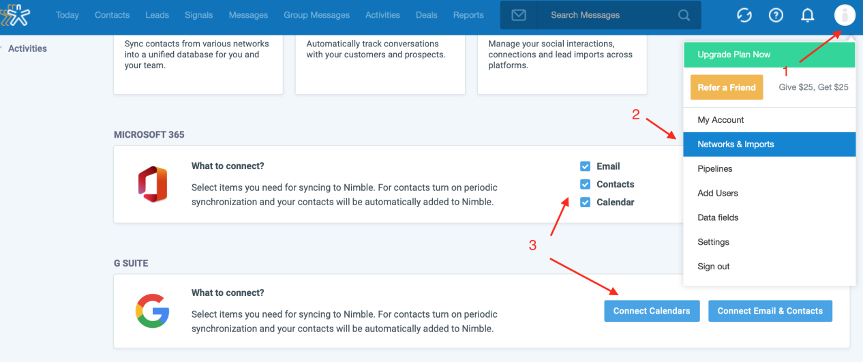The image size is (864, 362).
Task: Uncheck the Contacts checkbox for Microsoft 365
Action: click(x=585, y=185)
